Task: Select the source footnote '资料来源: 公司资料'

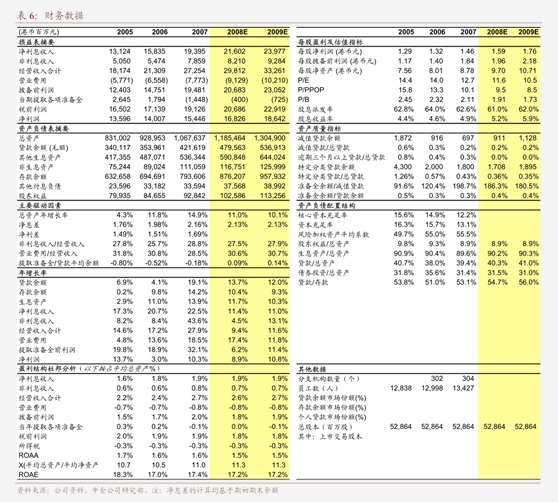Action: pos(50,491)
